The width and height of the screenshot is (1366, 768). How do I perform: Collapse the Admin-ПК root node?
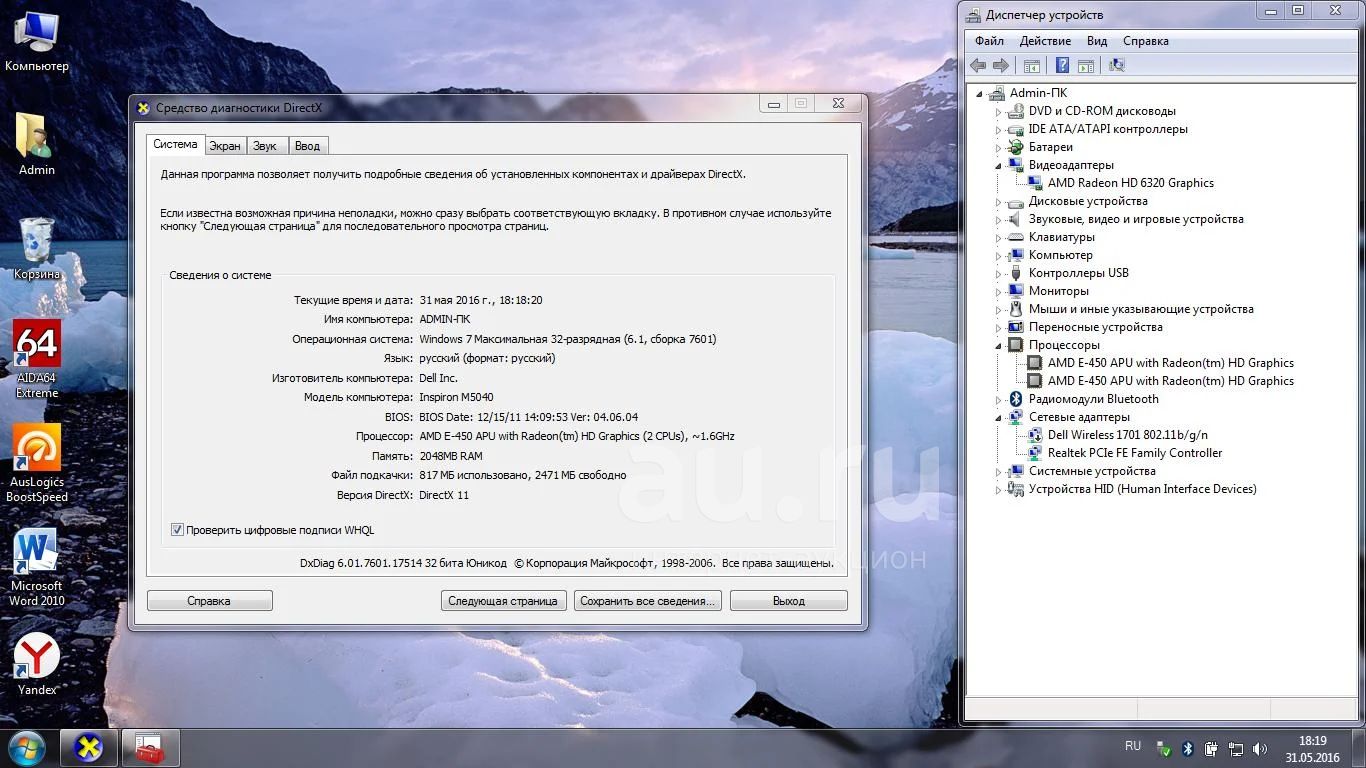click(x=979, y=93)
